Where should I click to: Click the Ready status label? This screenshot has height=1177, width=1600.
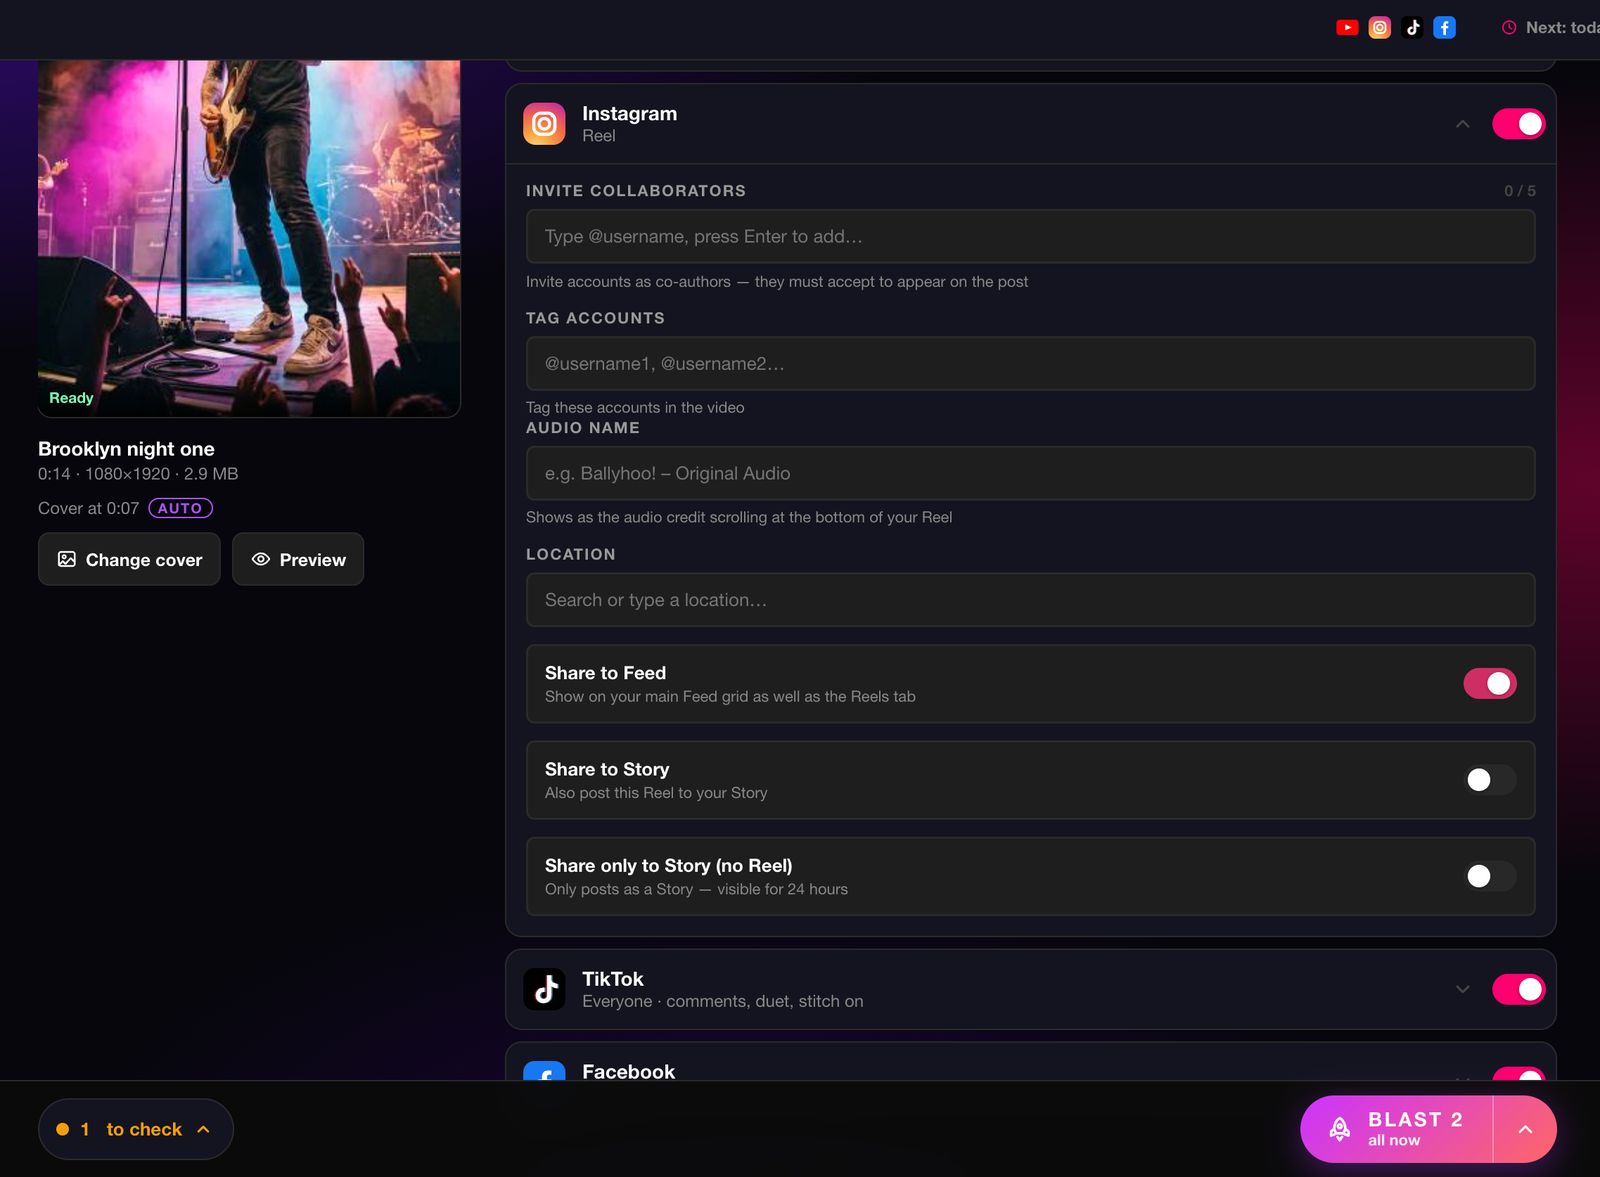[71, 398]
